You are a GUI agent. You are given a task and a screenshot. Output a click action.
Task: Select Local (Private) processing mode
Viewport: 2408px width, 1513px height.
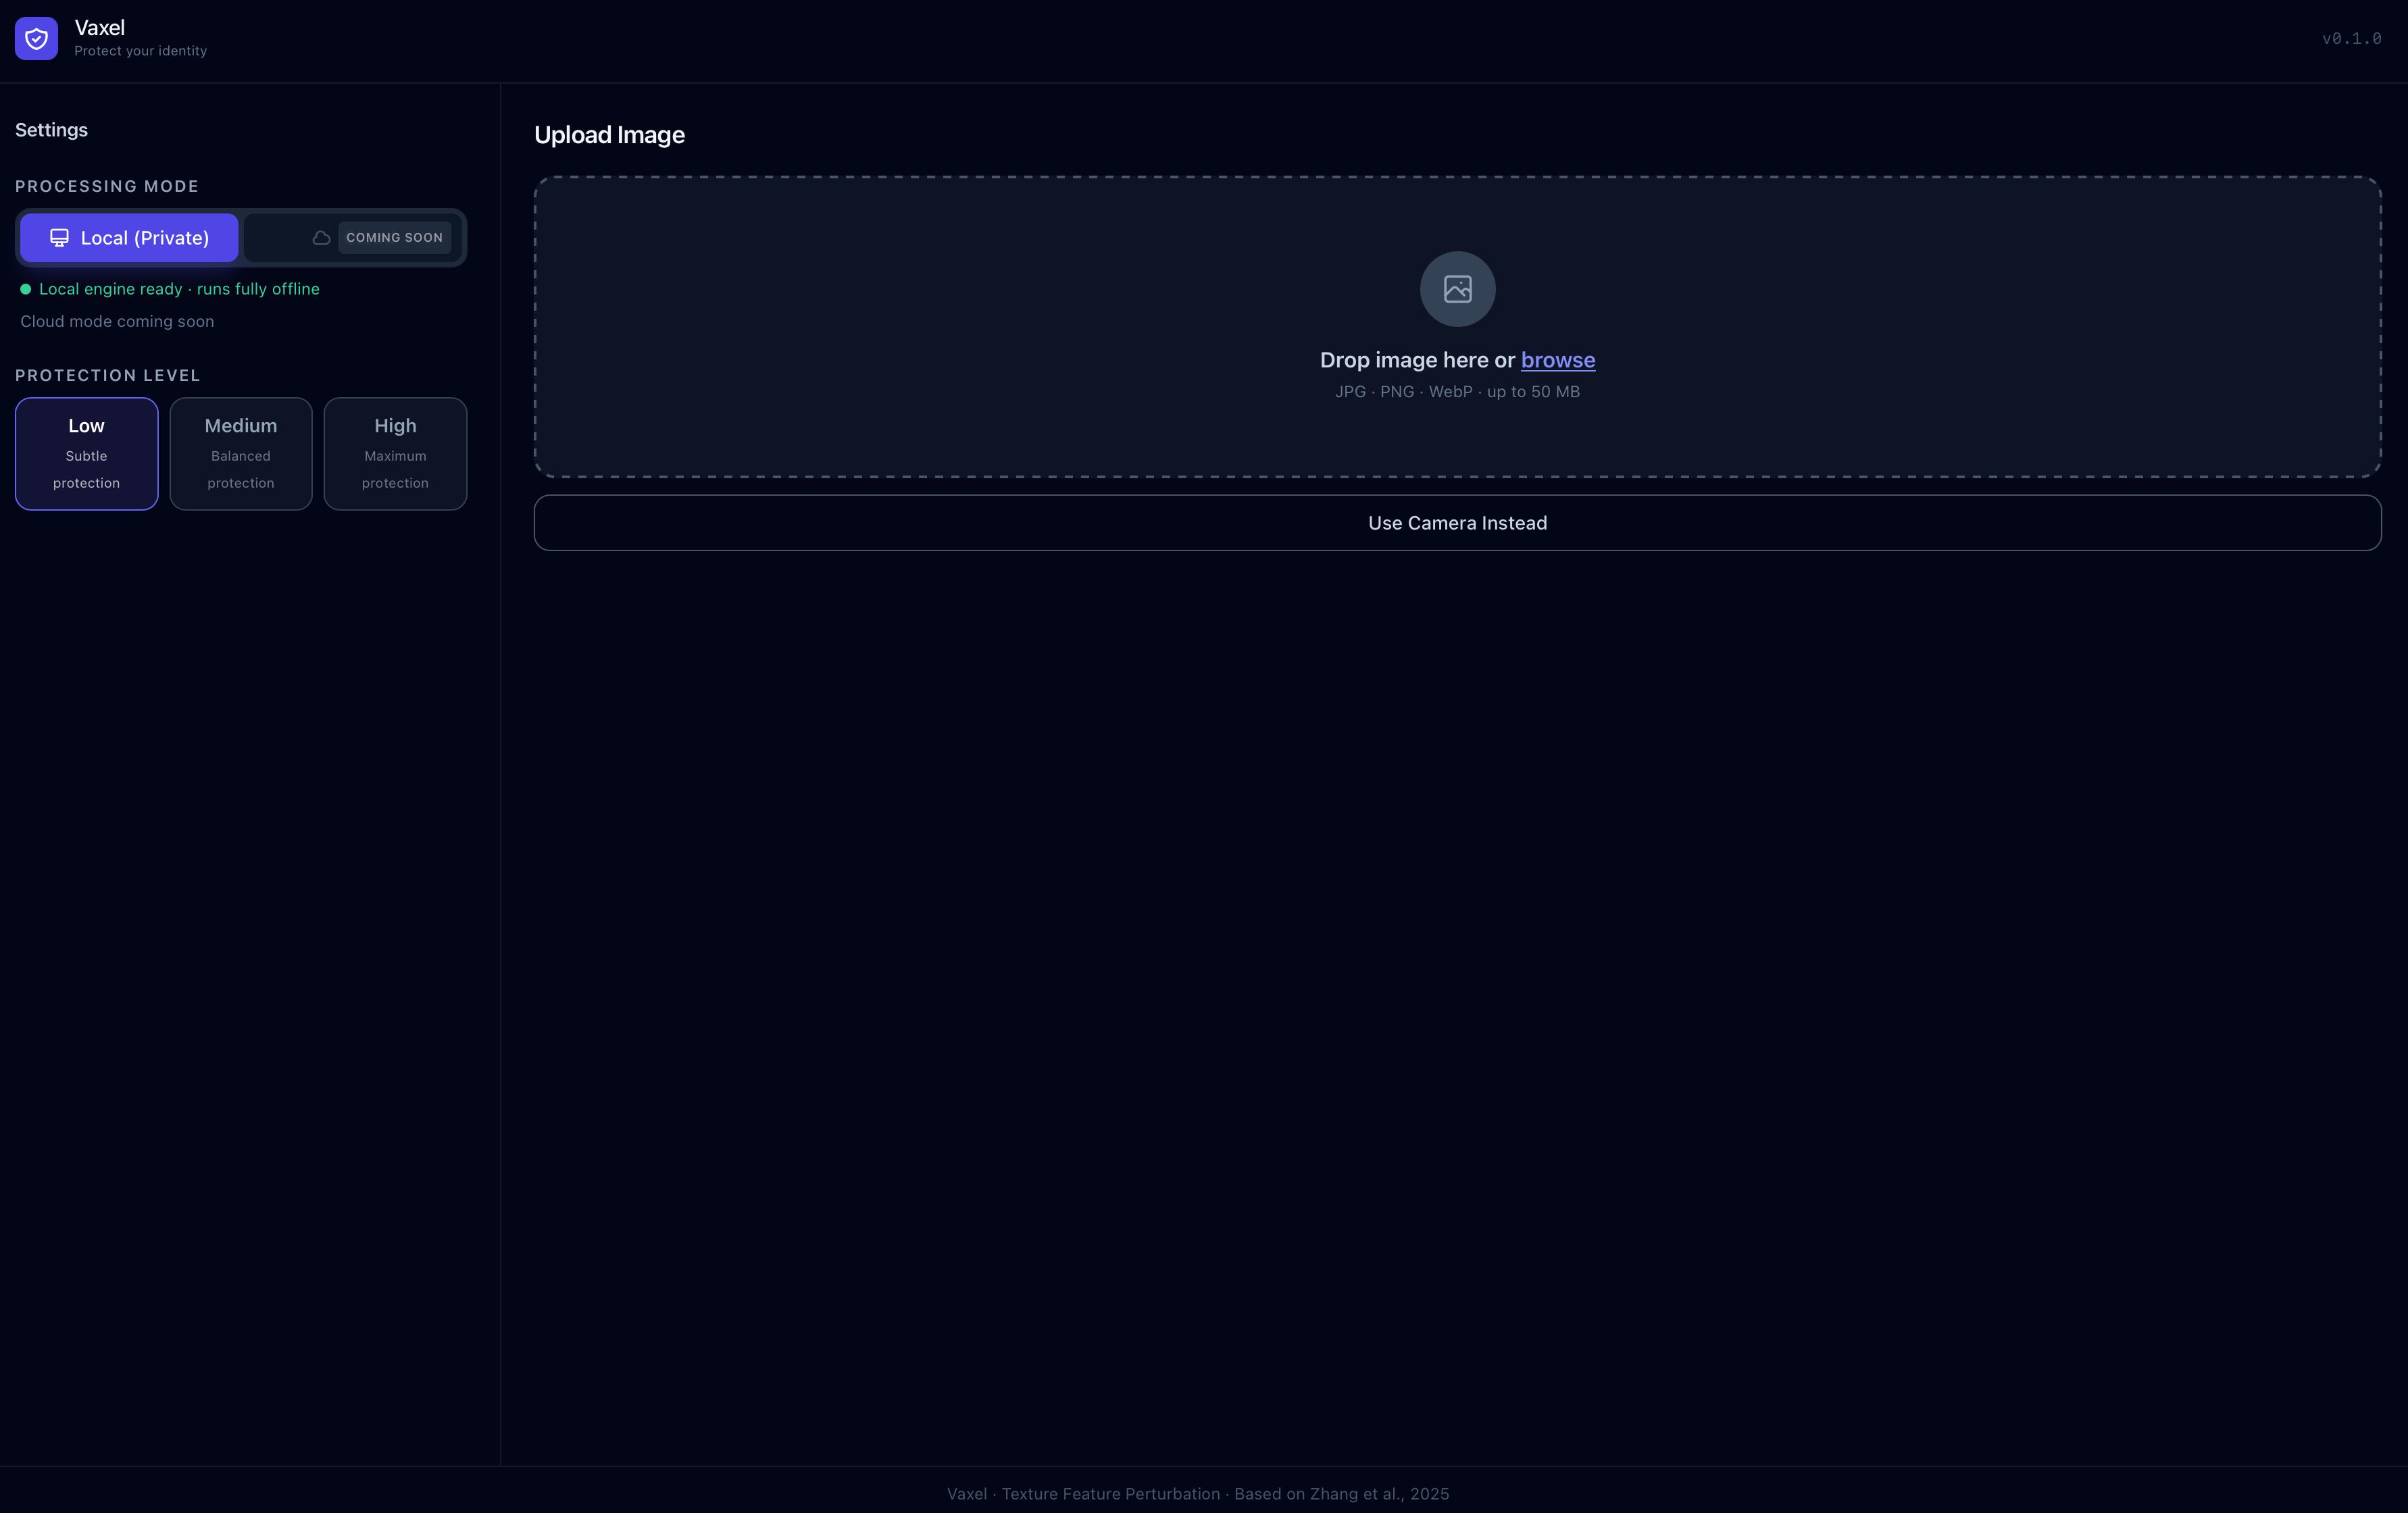(129, 238)
